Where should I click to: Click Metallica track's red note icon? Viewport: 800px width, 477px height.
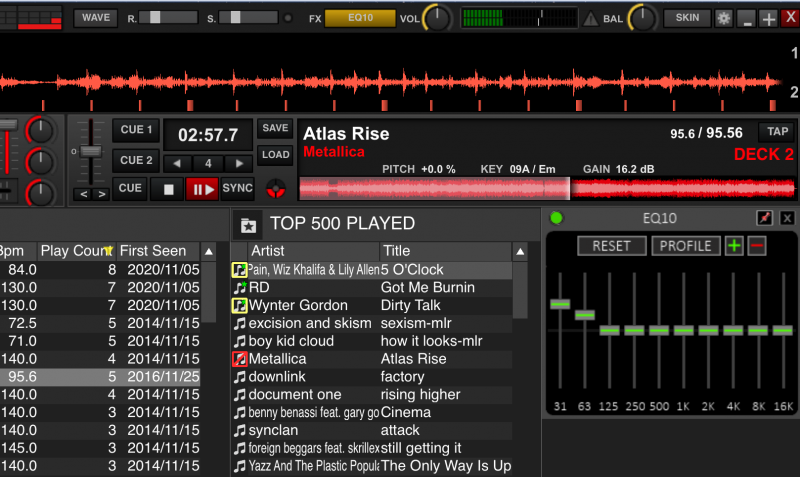(239, 359)
